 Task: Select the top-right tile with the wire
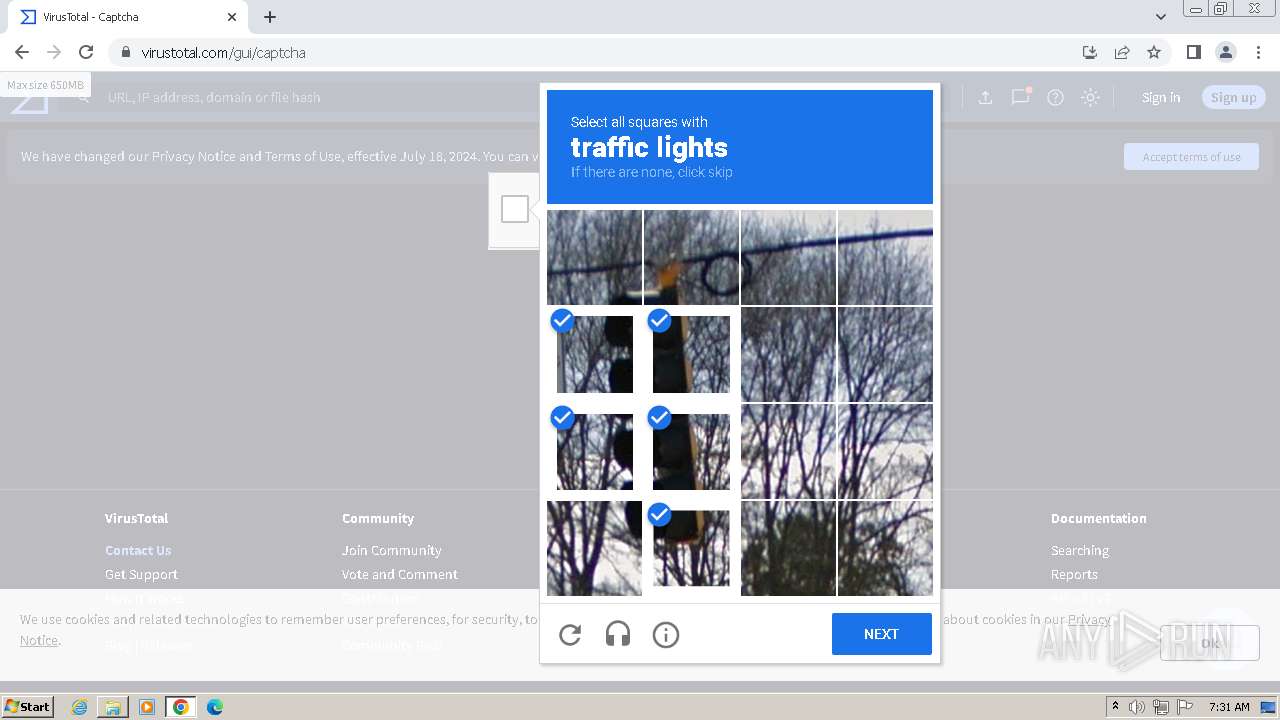885,257
